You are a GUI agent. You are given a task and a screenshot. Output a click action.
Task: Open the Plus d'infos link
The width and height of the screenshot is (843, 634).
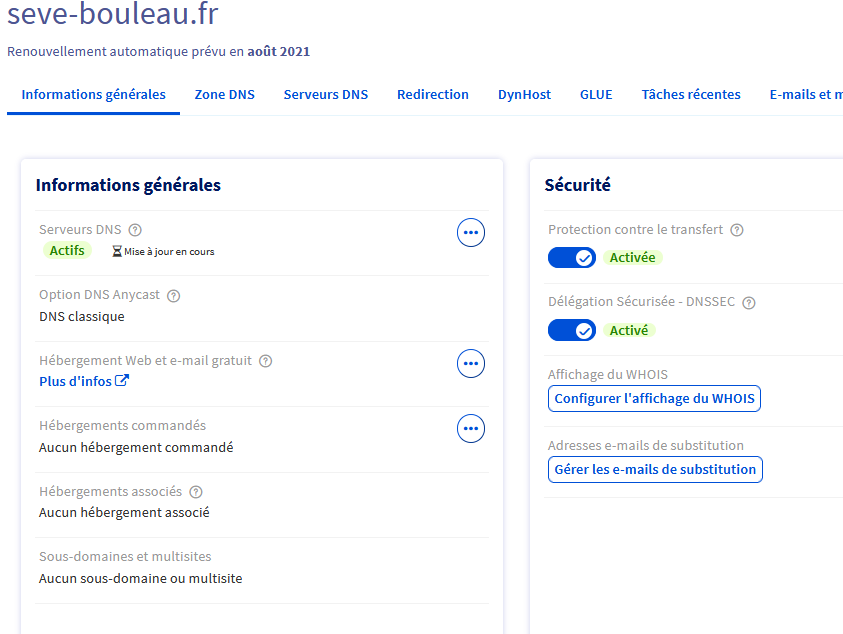click(x=76, y=381)
